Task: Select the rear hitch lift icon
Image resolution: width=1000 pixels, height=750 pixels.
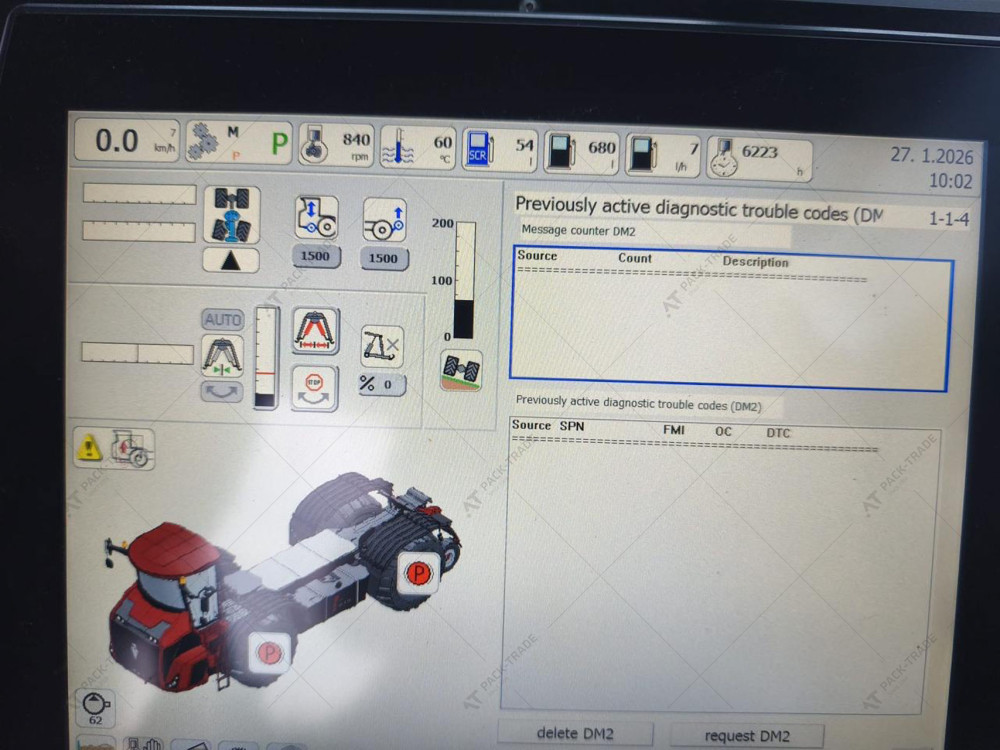Action: point(384,219)
